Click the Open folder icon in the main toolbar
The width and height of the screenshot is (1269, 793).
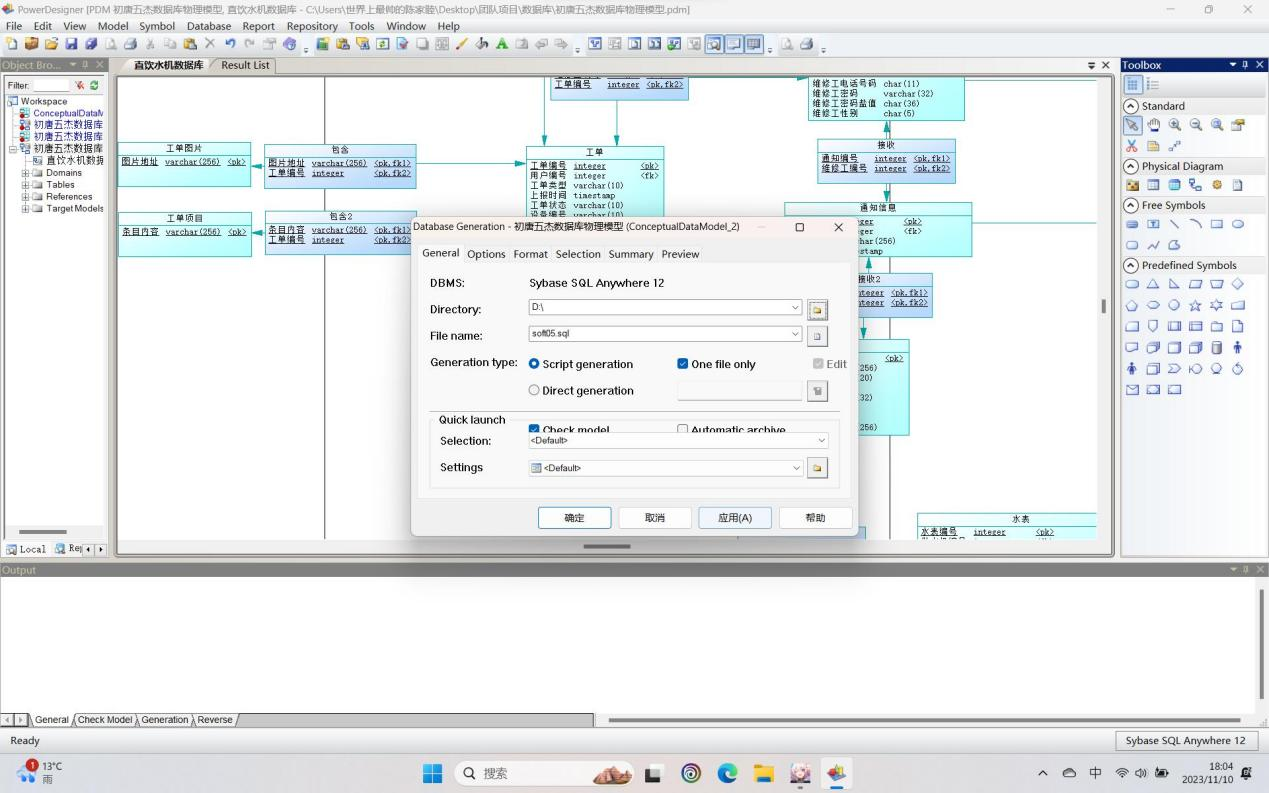(51, 44)
